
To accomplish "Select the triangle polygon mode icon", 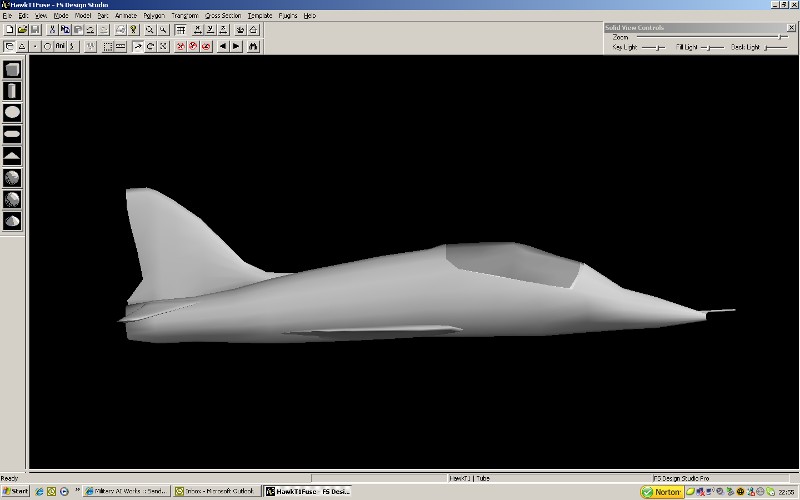I will [22, 46].
